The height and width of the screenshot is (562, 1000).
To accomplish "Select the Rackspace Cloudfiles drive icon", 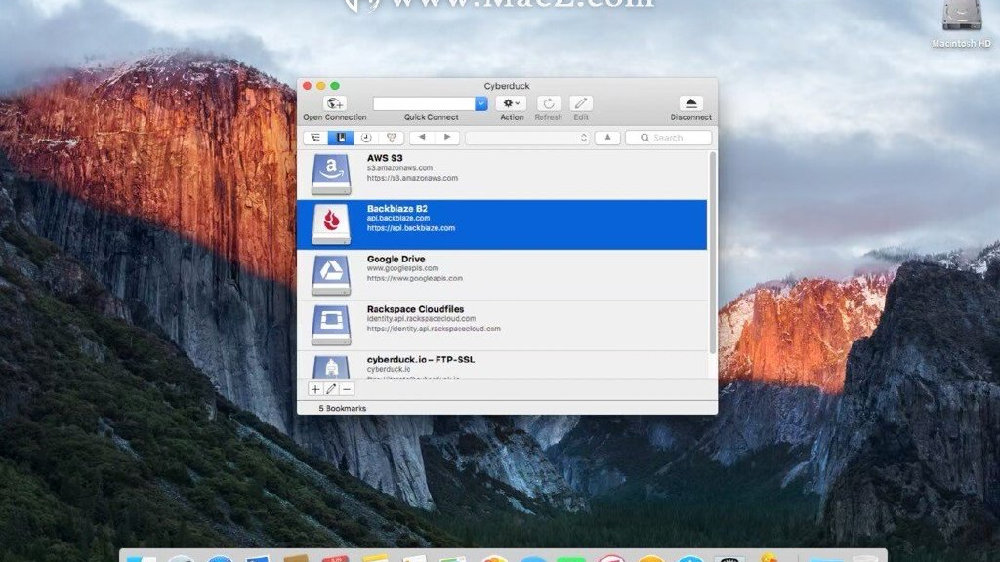I will [331, 325].
